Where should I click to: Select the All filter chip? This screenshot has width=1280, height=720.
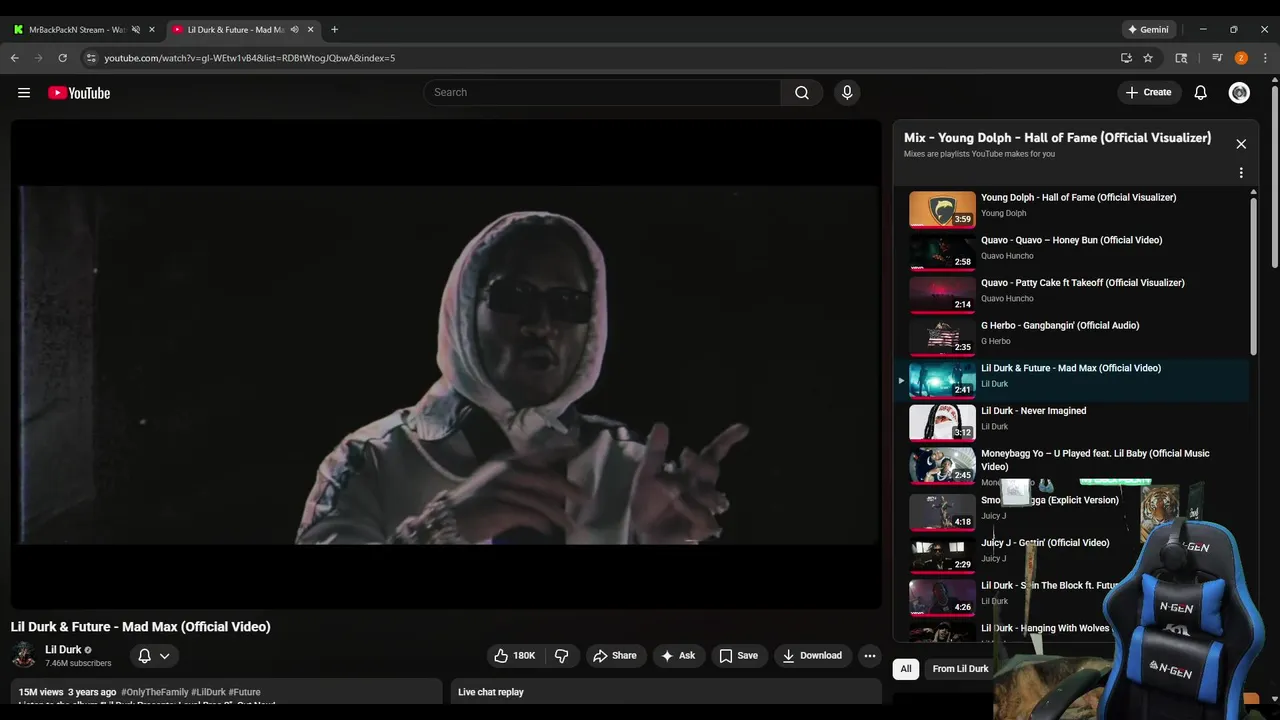pyautogui.click(x=906, y=669)
